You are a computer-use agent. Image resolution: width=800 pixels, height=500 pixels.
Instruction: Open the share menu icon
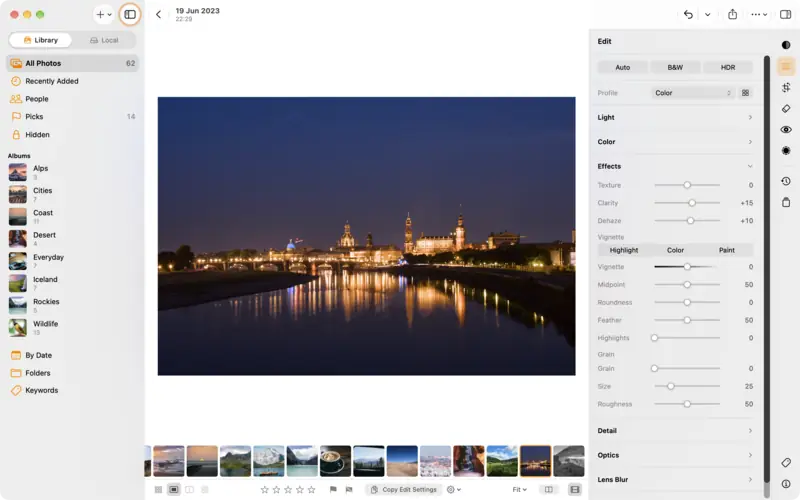732,14
